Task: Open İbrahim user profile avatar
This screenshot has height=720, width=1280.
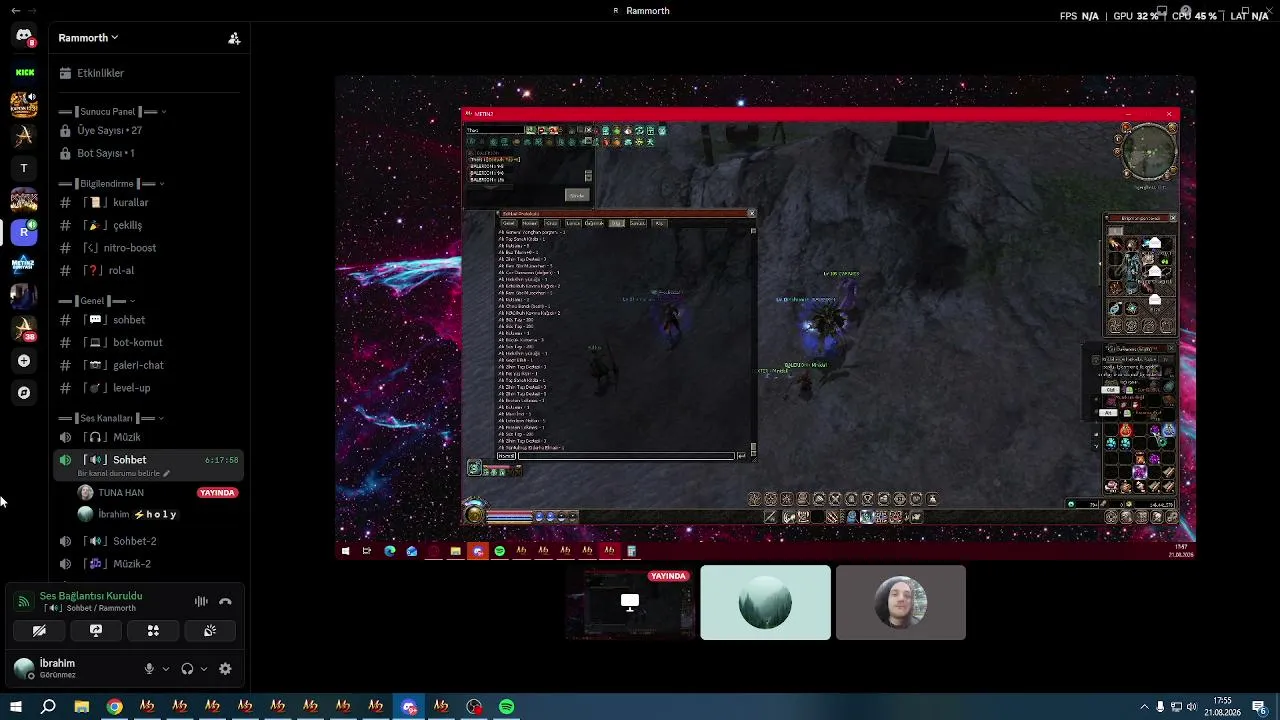Action: click(24, 668)
